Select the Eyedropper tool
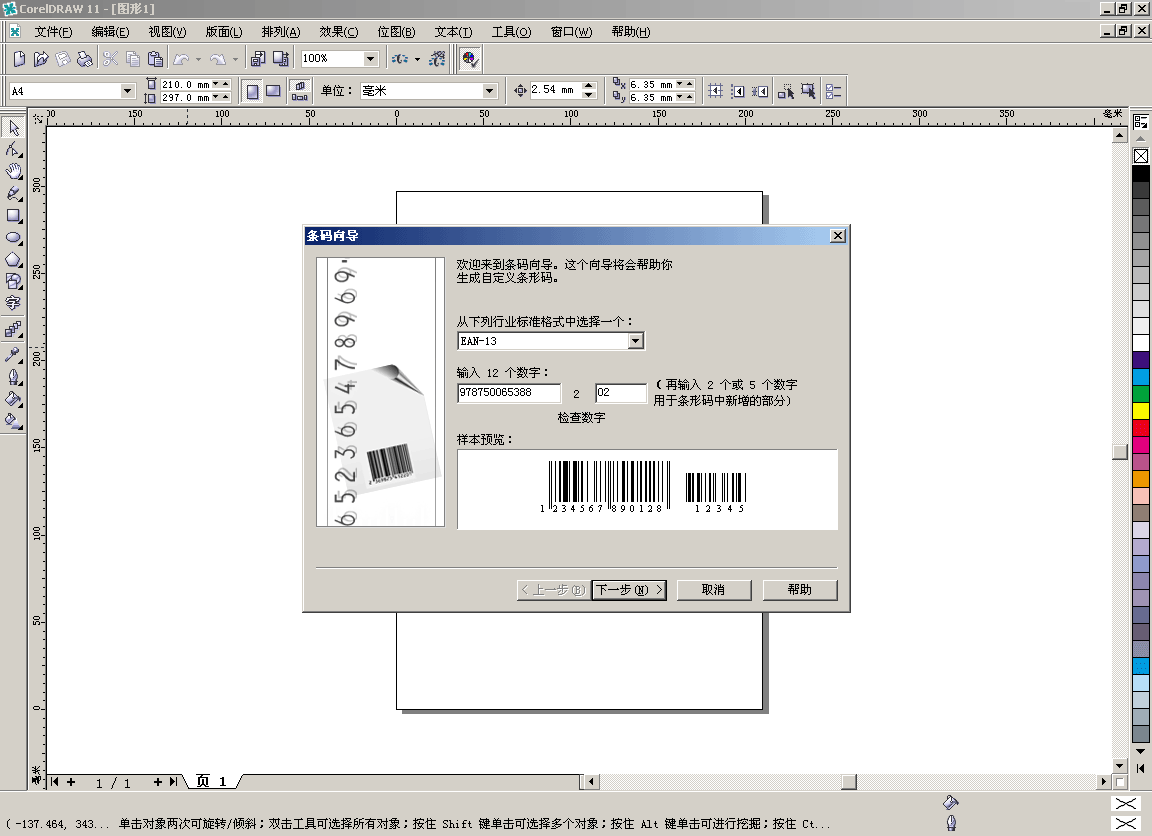The image size is (1152, 836). pos(13,354)
